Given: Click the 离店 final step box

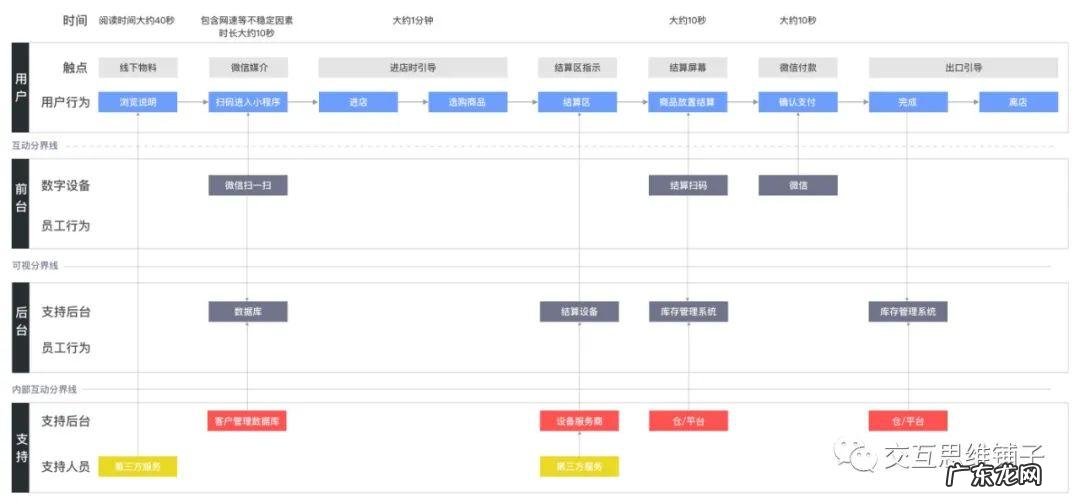Looking at the screenshot, I should (1018, 102).
